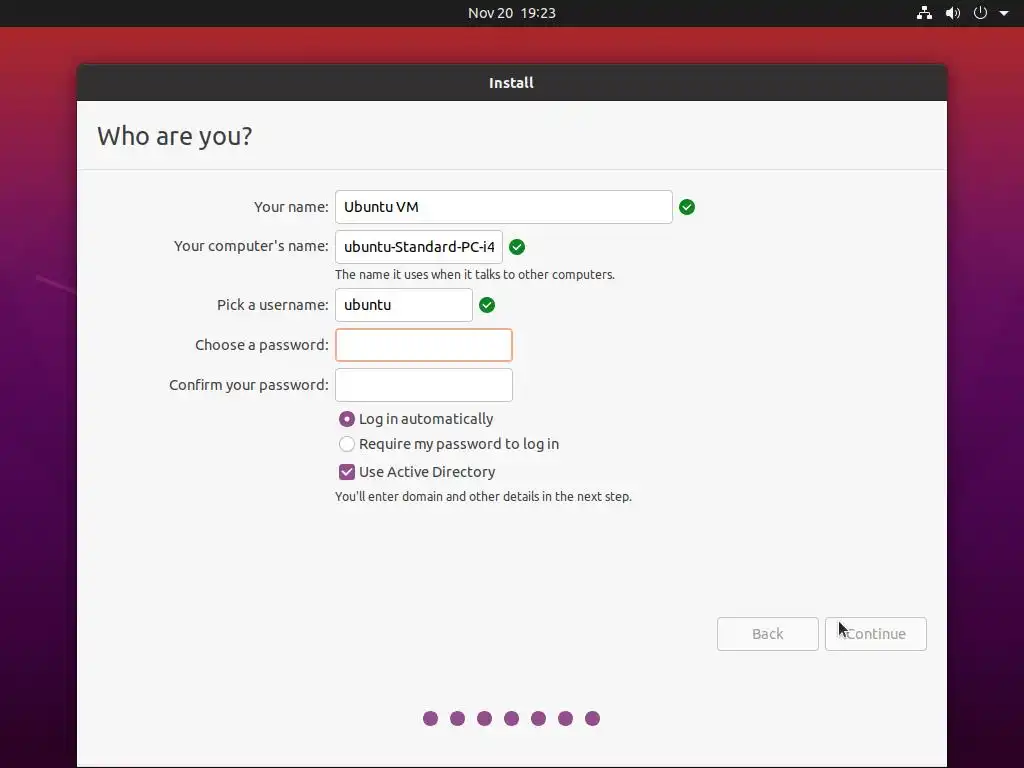
Task: Click the Pick a username field
Action: click(404, 305)
